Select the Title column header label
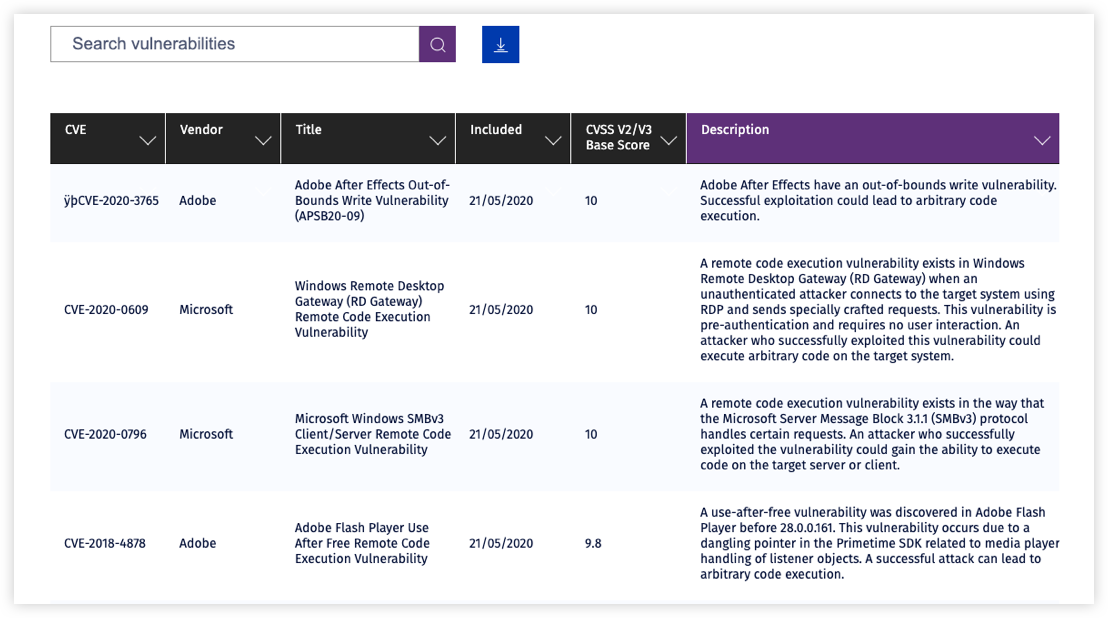Screen dimensions: 1108x618 tap(308, 130)
